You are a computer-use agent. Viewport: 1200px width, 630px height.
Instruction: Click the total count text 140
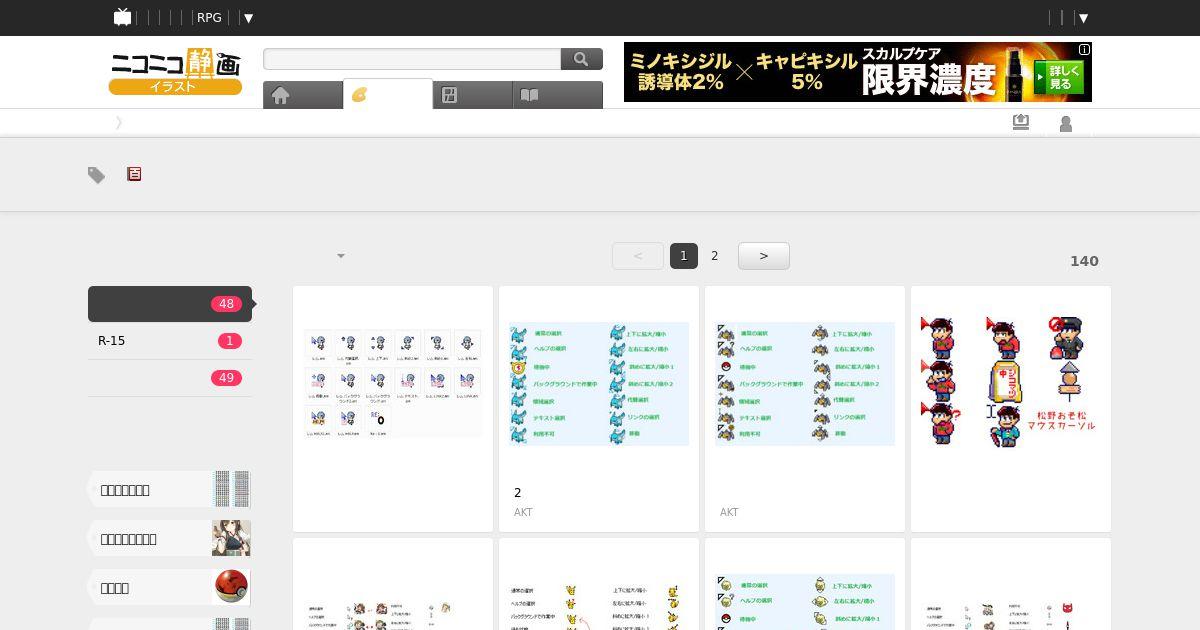pyautogui.click(x=1084, y=261)
